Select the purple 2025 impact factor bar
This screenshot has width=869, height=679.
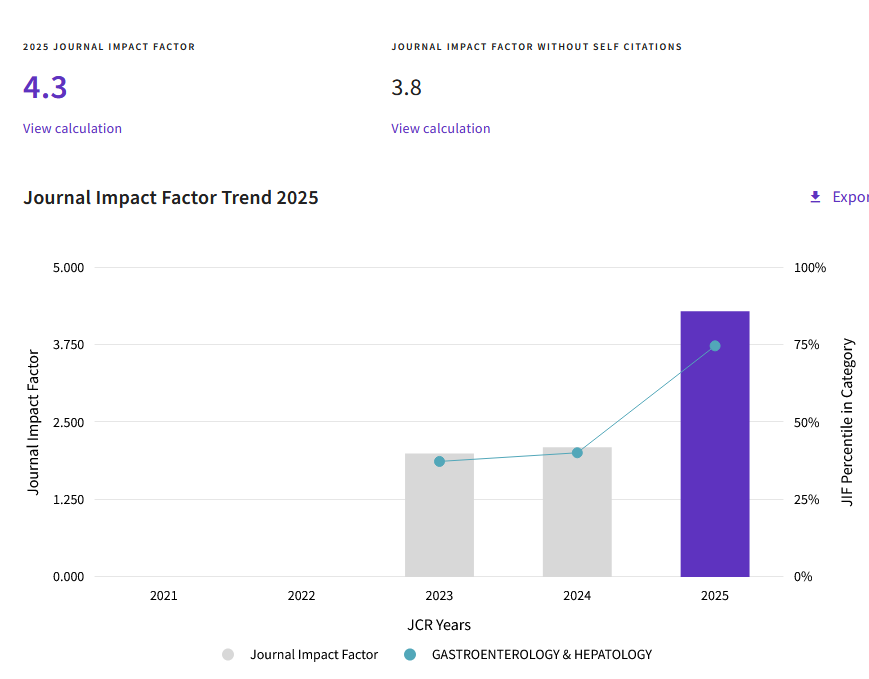point(715,443)
